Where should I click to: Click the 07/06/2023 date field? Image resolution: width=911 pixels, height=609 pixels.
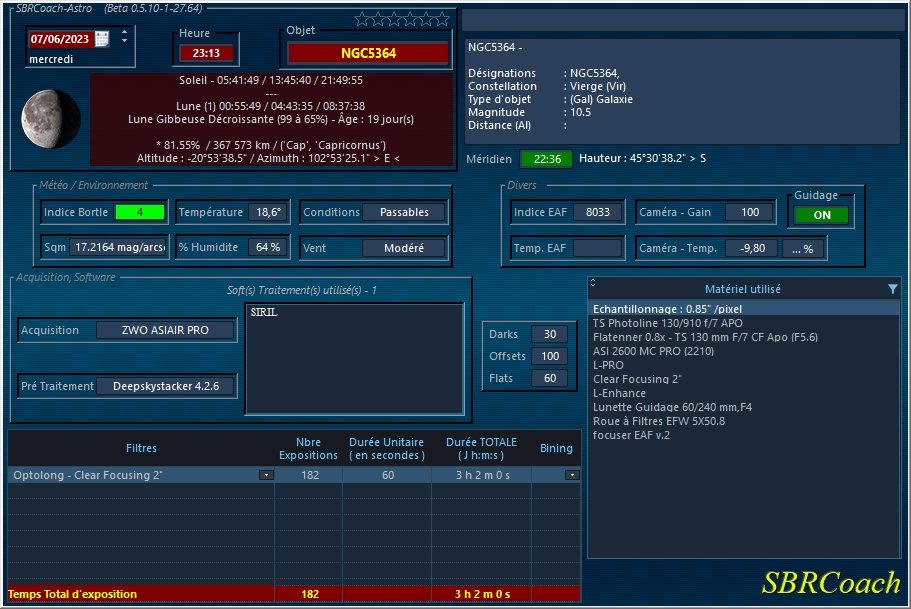(60, 39)
